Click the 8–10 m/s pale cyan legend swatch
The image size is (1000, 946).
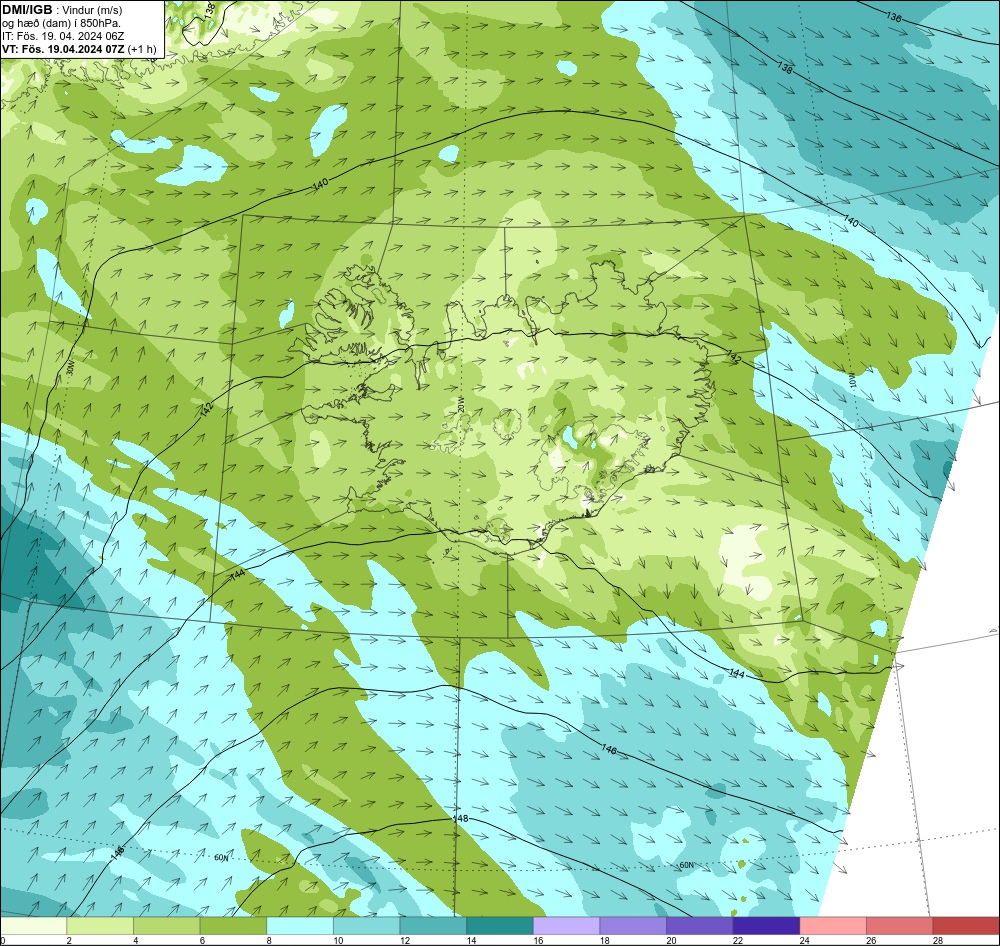click(300, 925)
